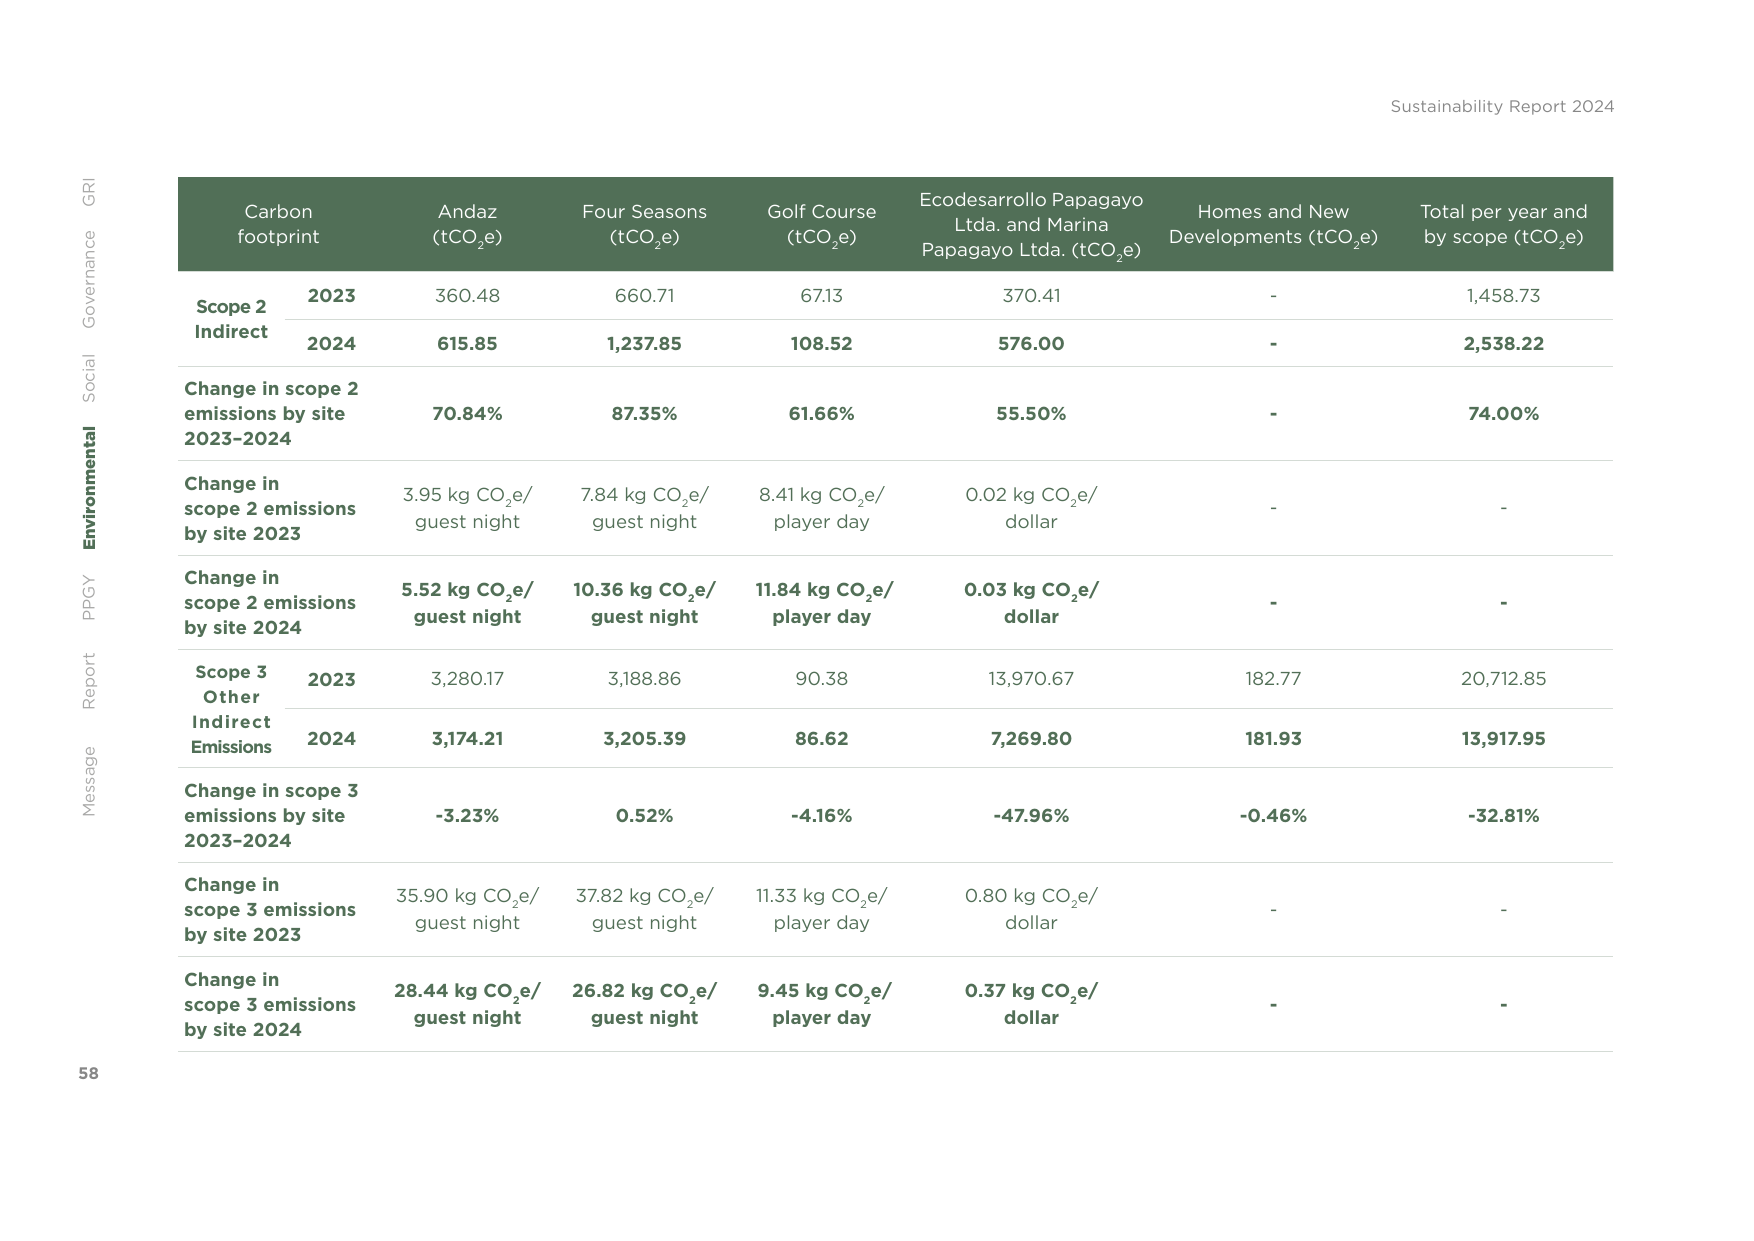
Task: Select the Andaz (tCO2e) column header
Action: click(x=467, y=224)
